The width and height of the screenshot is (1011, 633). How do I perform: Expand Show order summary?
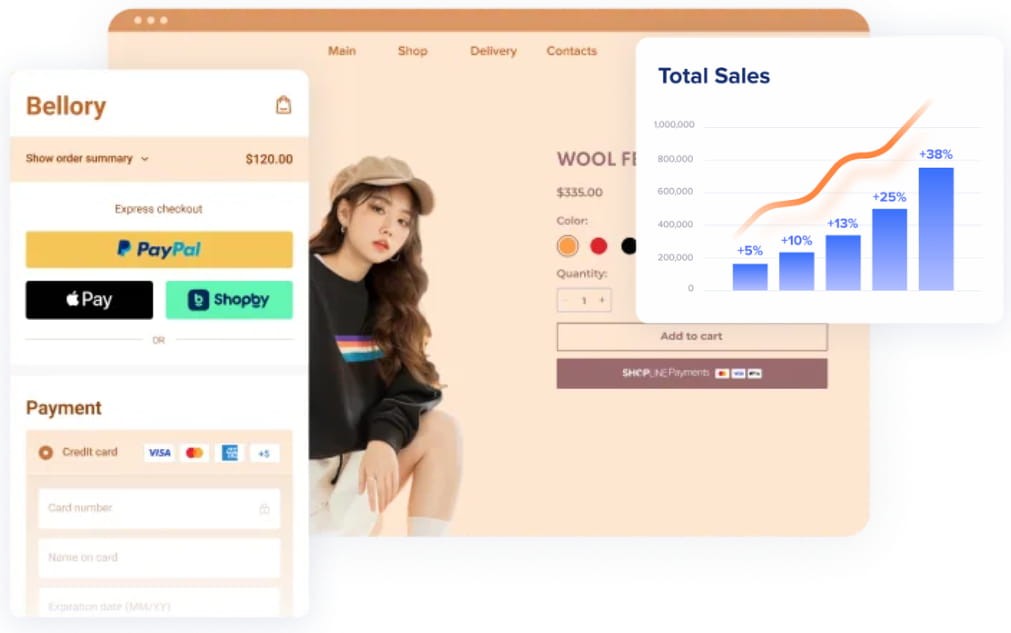[x=87, y=158]
